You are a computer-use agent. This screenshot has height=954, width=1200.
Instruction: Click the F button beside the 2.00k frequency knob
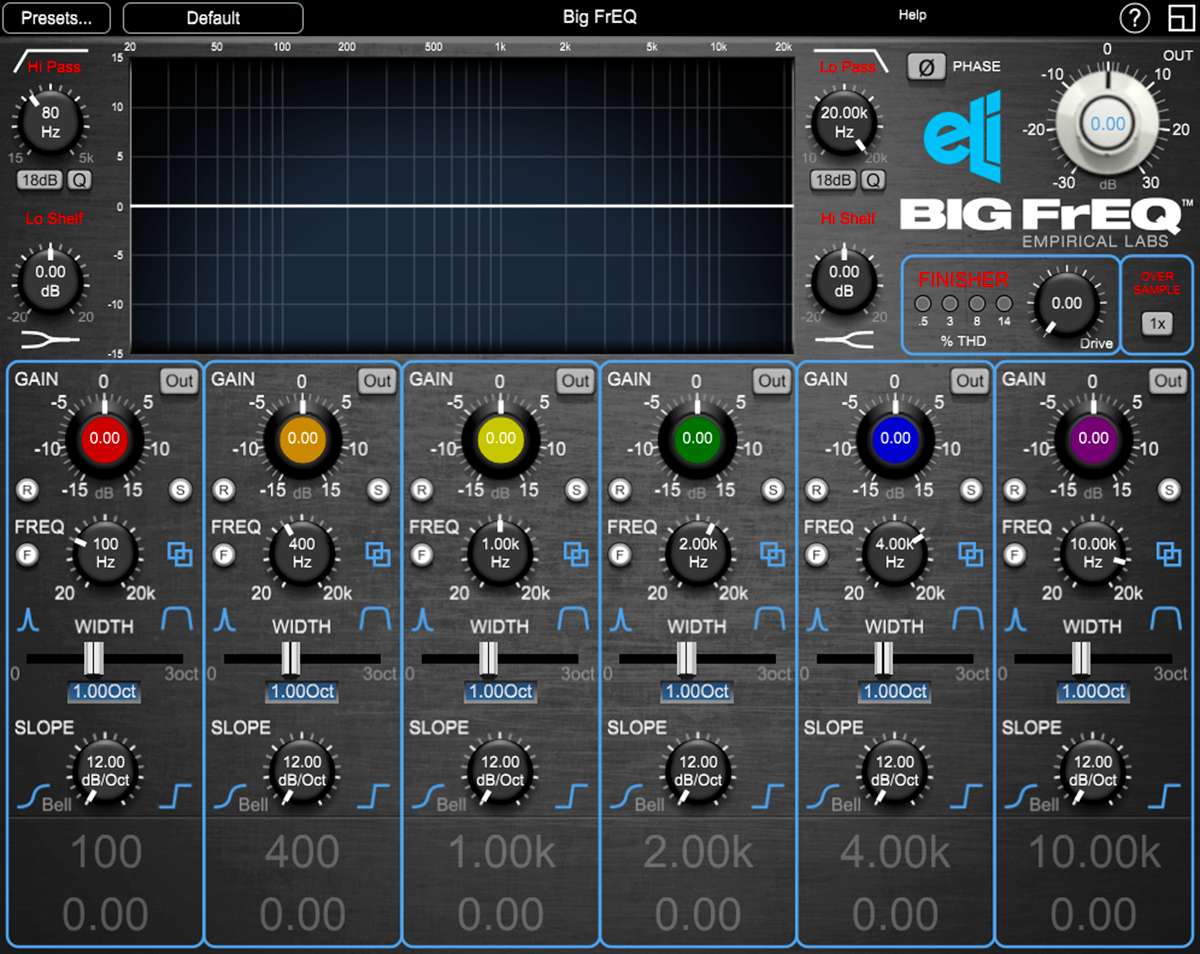click(x=620, y=554)
